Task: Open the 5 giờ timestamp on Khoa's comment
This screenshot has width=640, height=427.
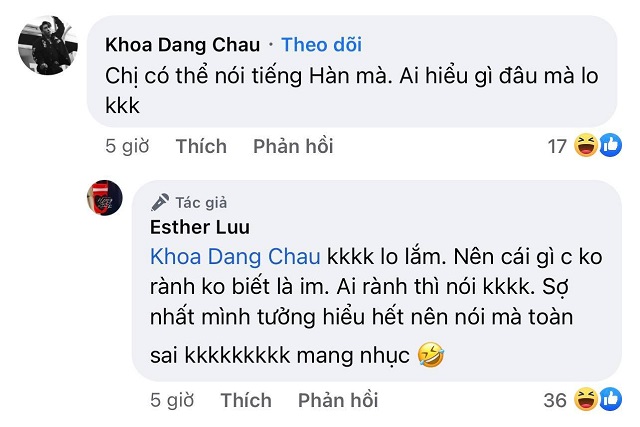Action: click(127, 146)
